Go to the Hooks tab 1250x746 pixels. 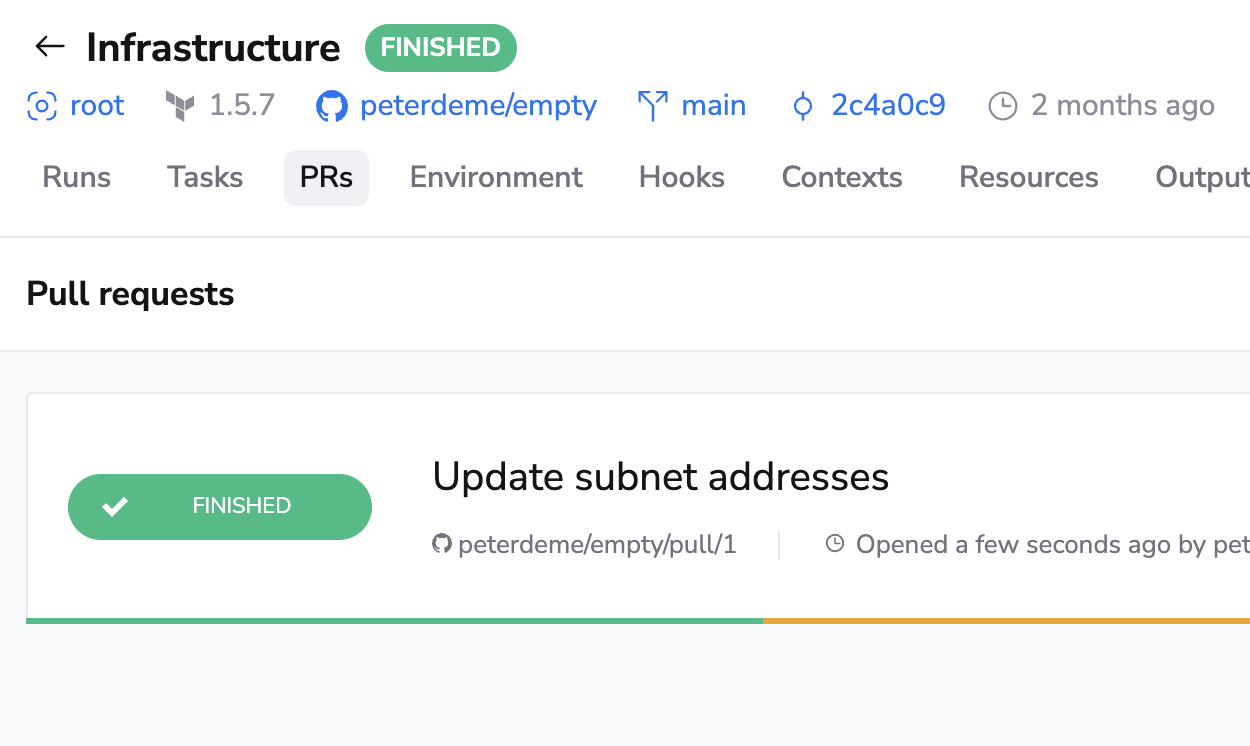pos(682,178)
